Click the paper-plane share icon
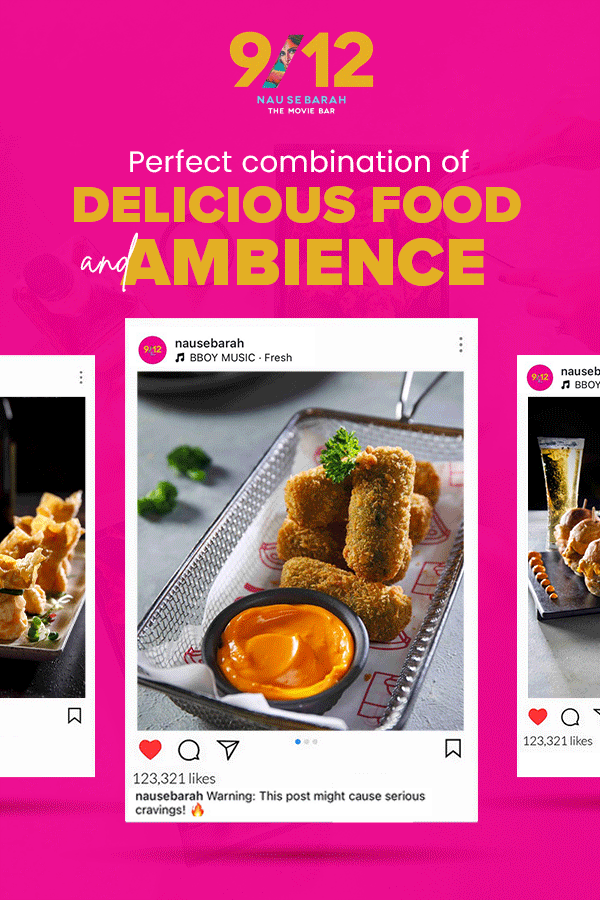Viewport: 600px width, 900px height. [x=228, y=750]
